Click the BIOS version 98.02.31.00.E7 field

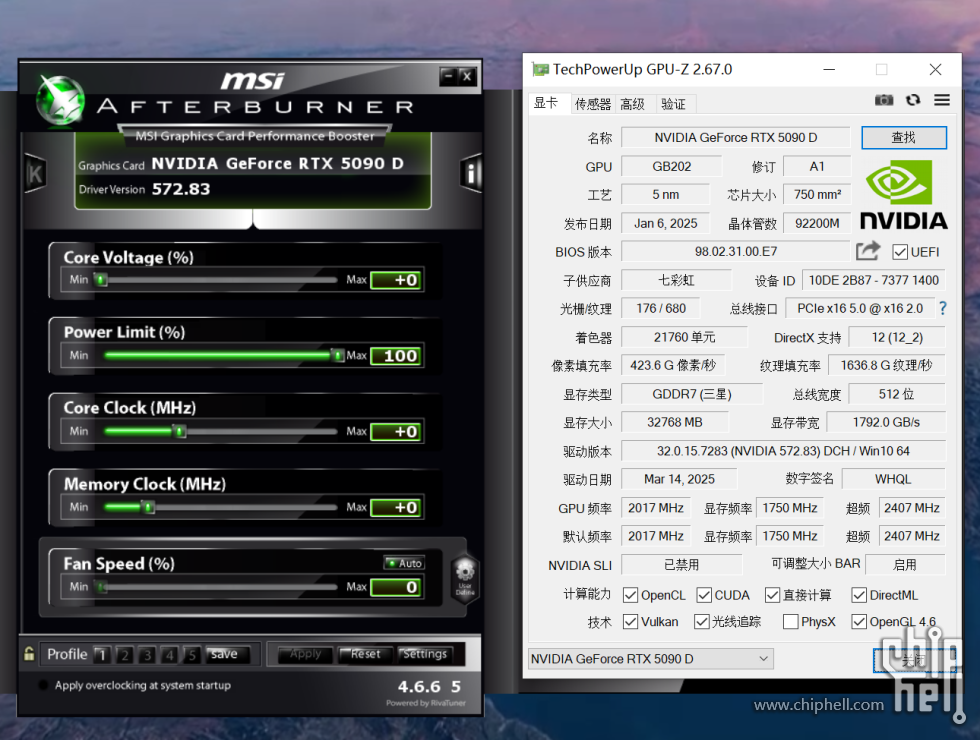coord(736,251)
